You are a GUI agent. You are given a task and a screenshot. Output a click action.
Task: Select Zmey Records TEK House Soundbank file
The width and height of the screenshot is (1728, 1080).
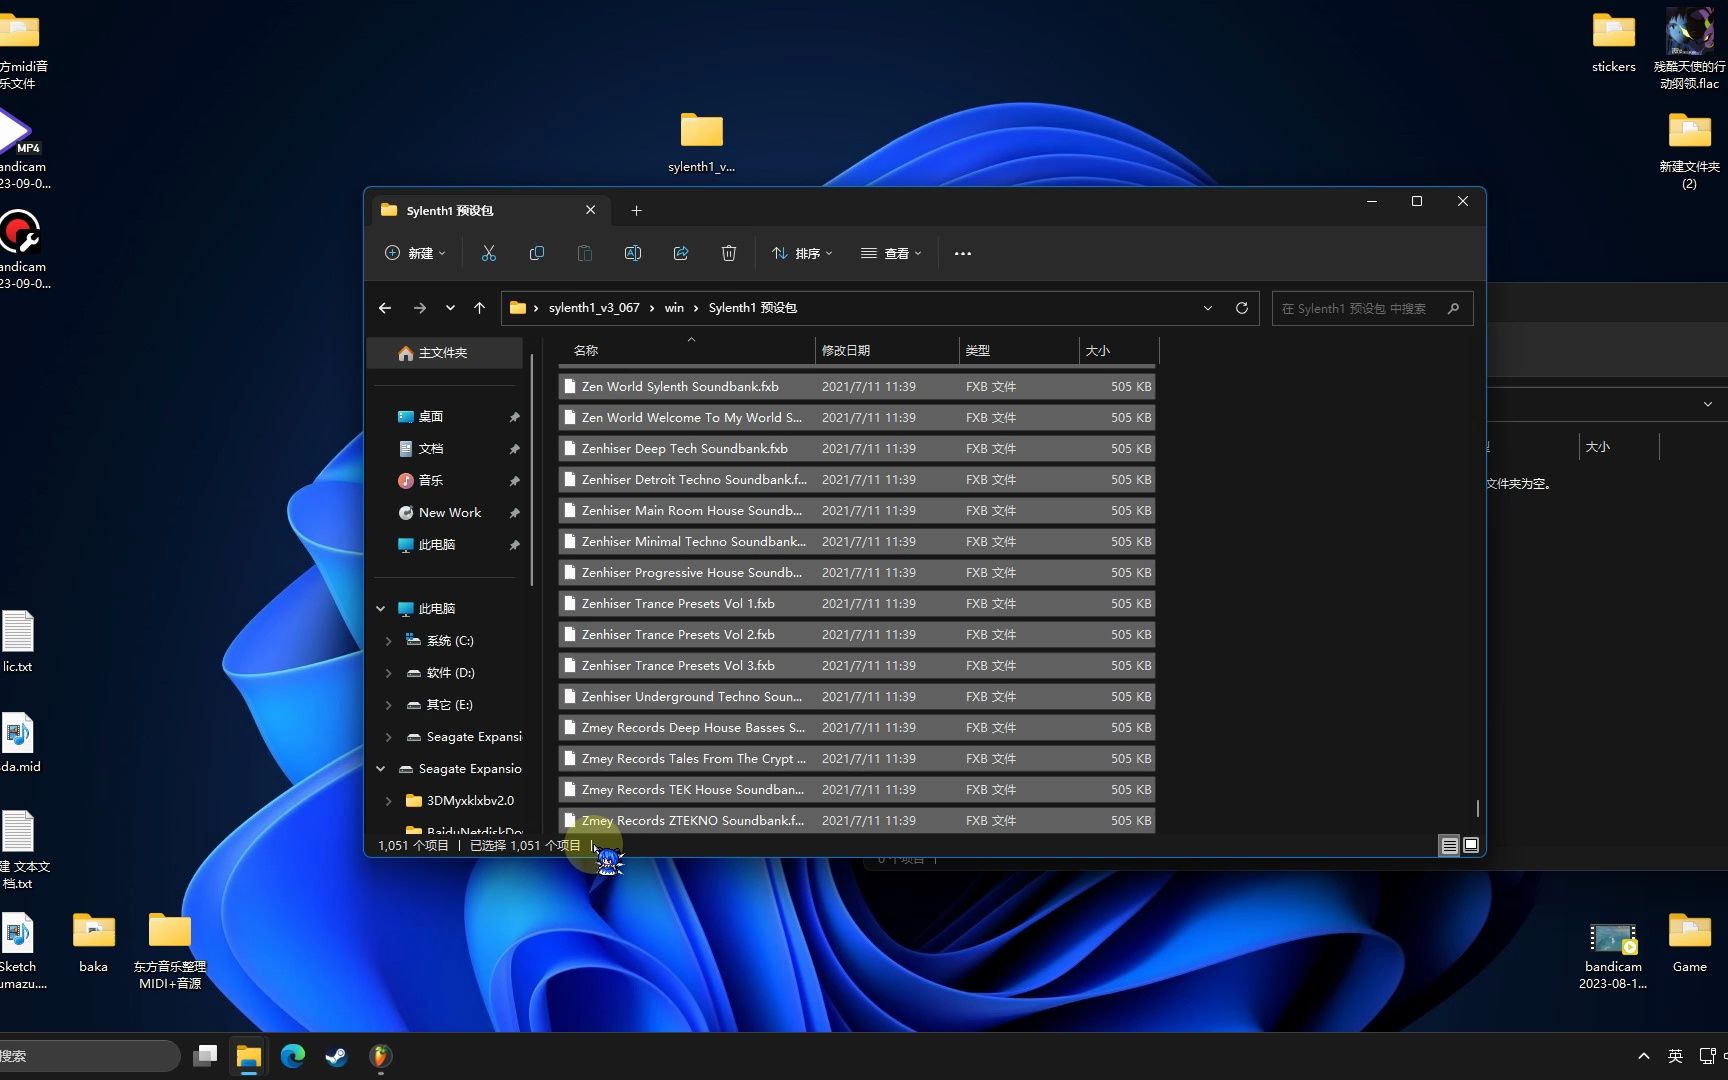[x=857, y=790]
